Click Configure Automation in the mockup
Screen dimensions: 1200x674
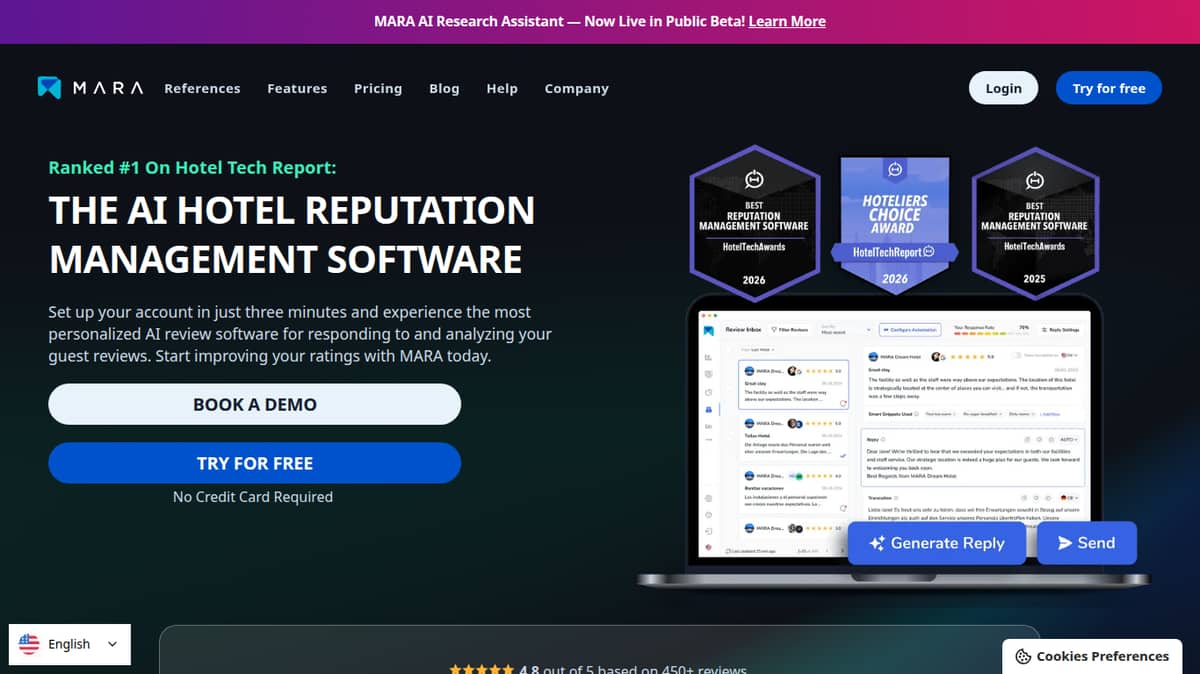click(x=910, y=330)
